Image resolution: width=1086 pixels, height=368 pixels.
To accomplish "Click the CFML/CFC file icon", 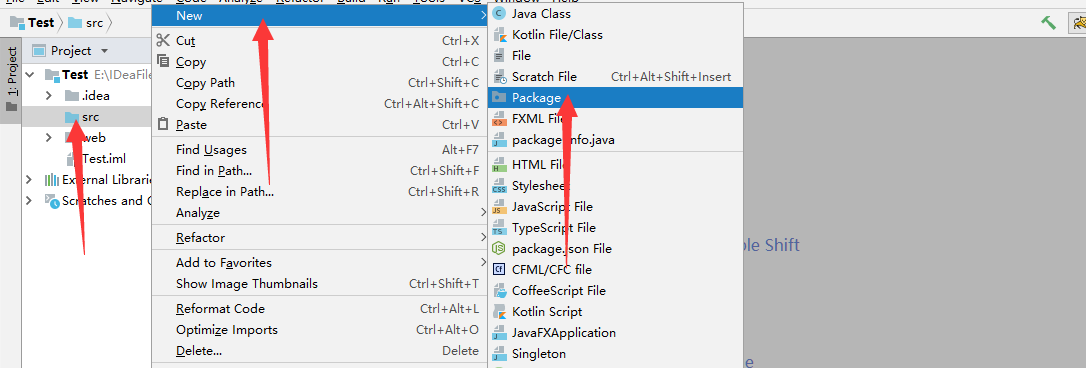I will point(499,270).
